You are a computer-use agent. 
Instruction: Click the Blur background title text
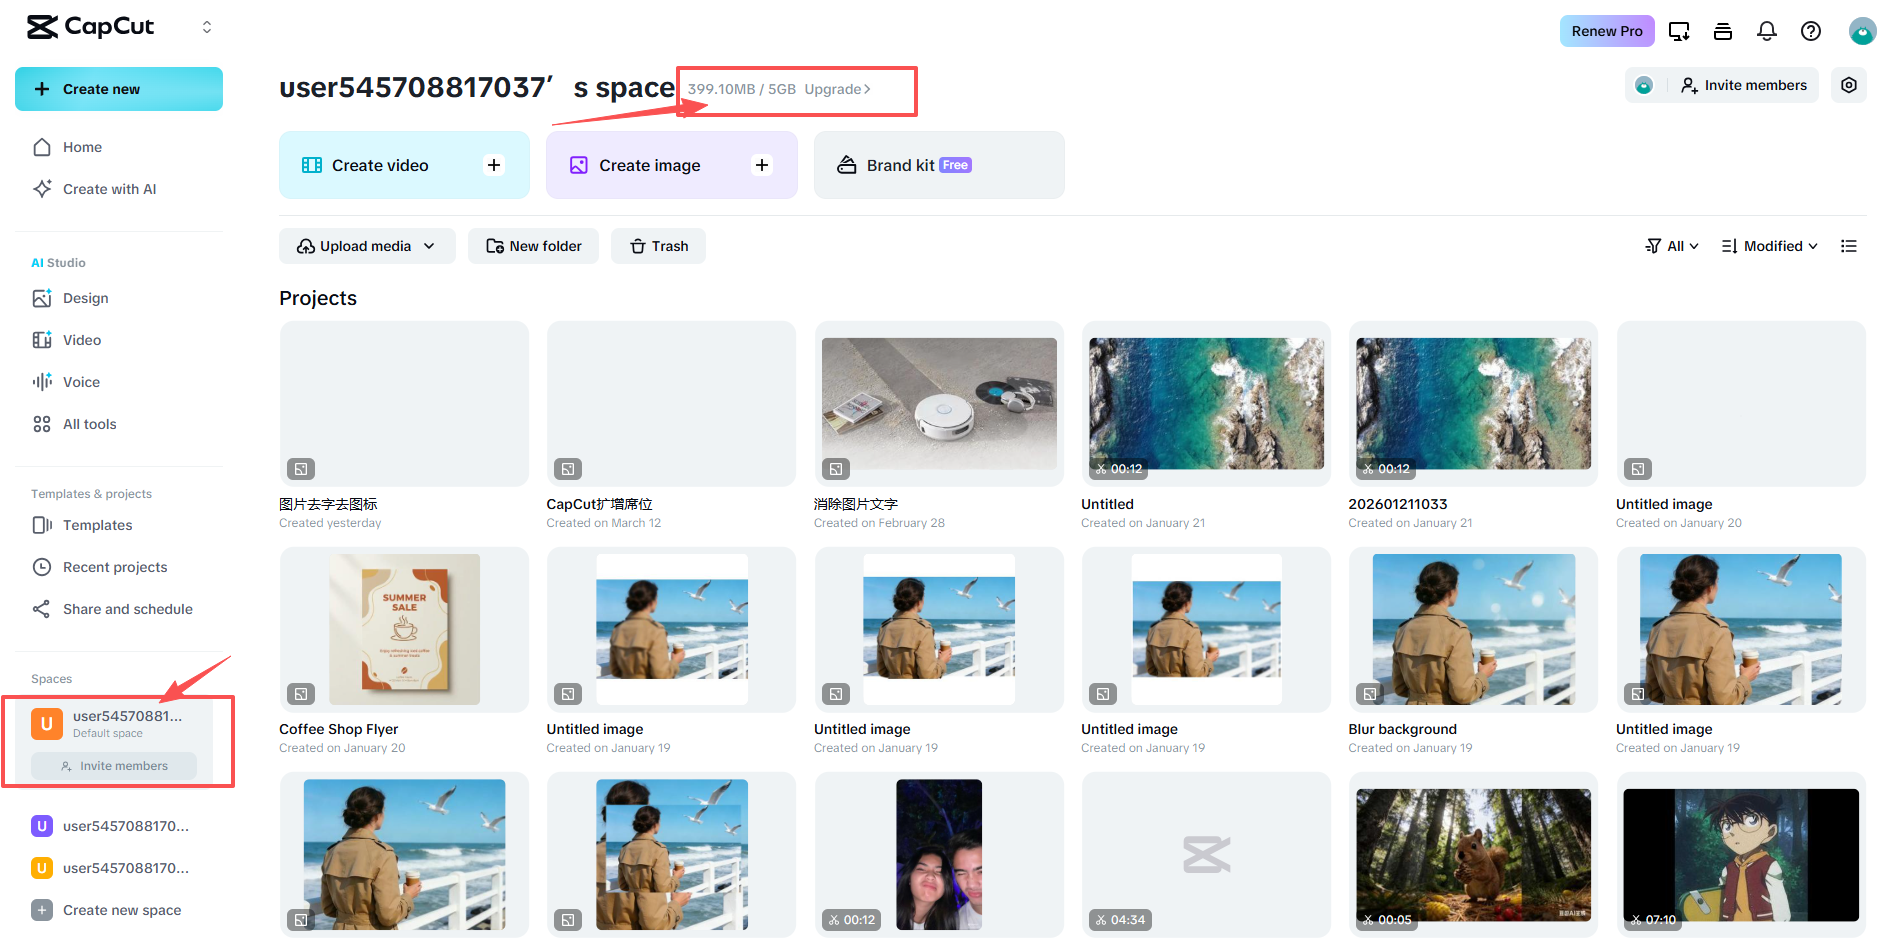[1402, 729]
